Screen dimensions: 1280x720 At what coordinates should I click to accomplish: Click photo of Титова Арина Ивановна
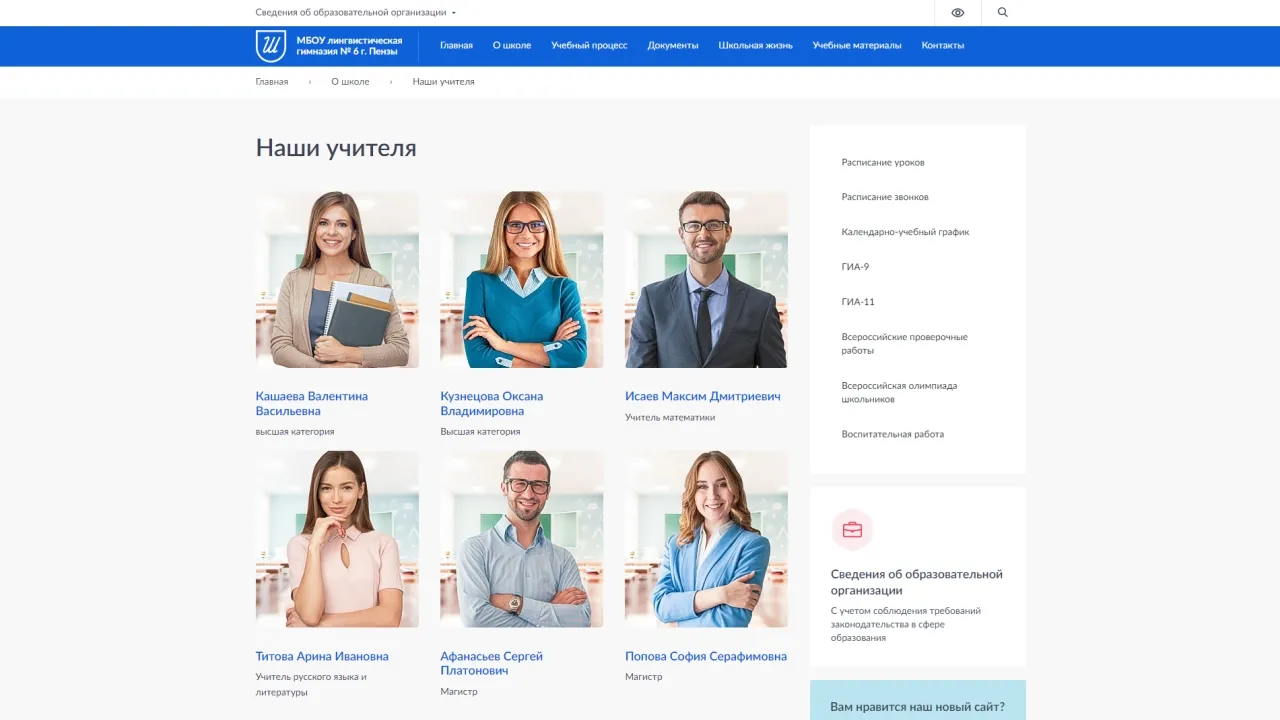pyautogui.click(x=337, y=539)
